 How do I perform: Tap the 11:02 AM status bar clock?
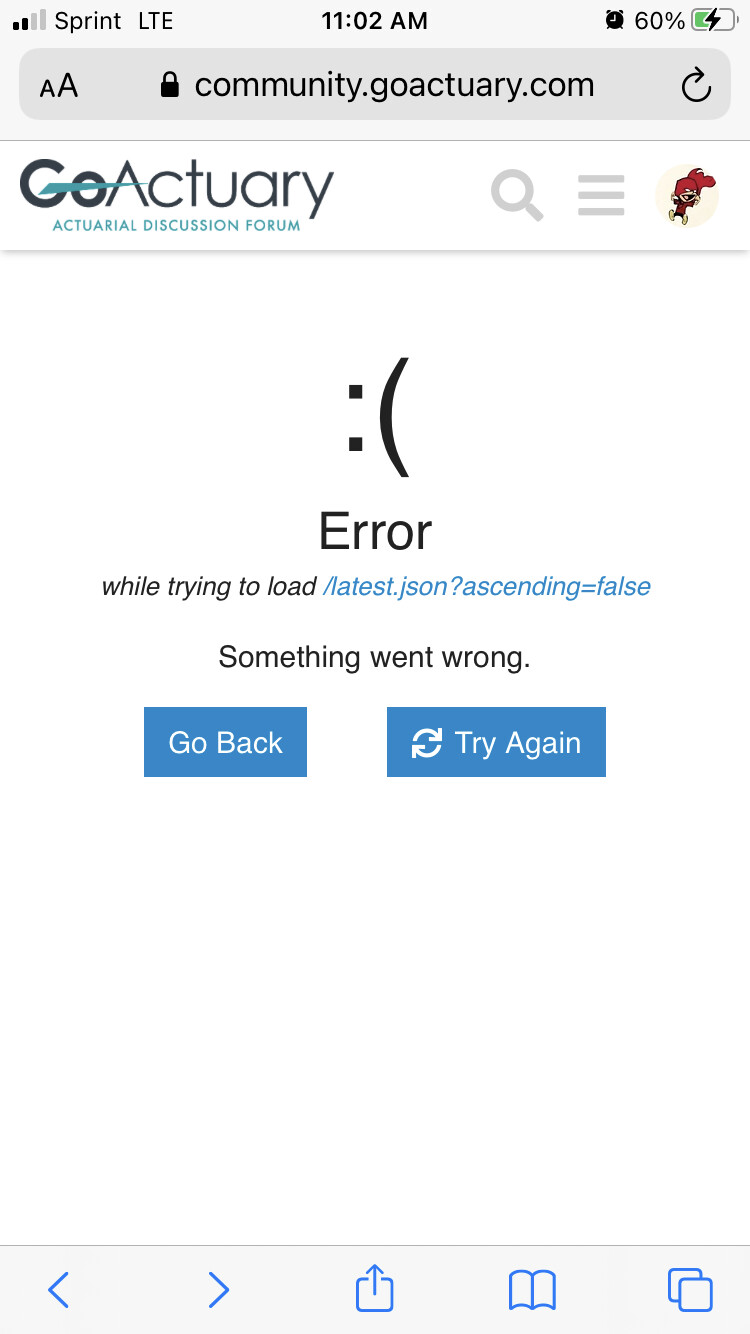pyautogui.click(x=375, y=21)
